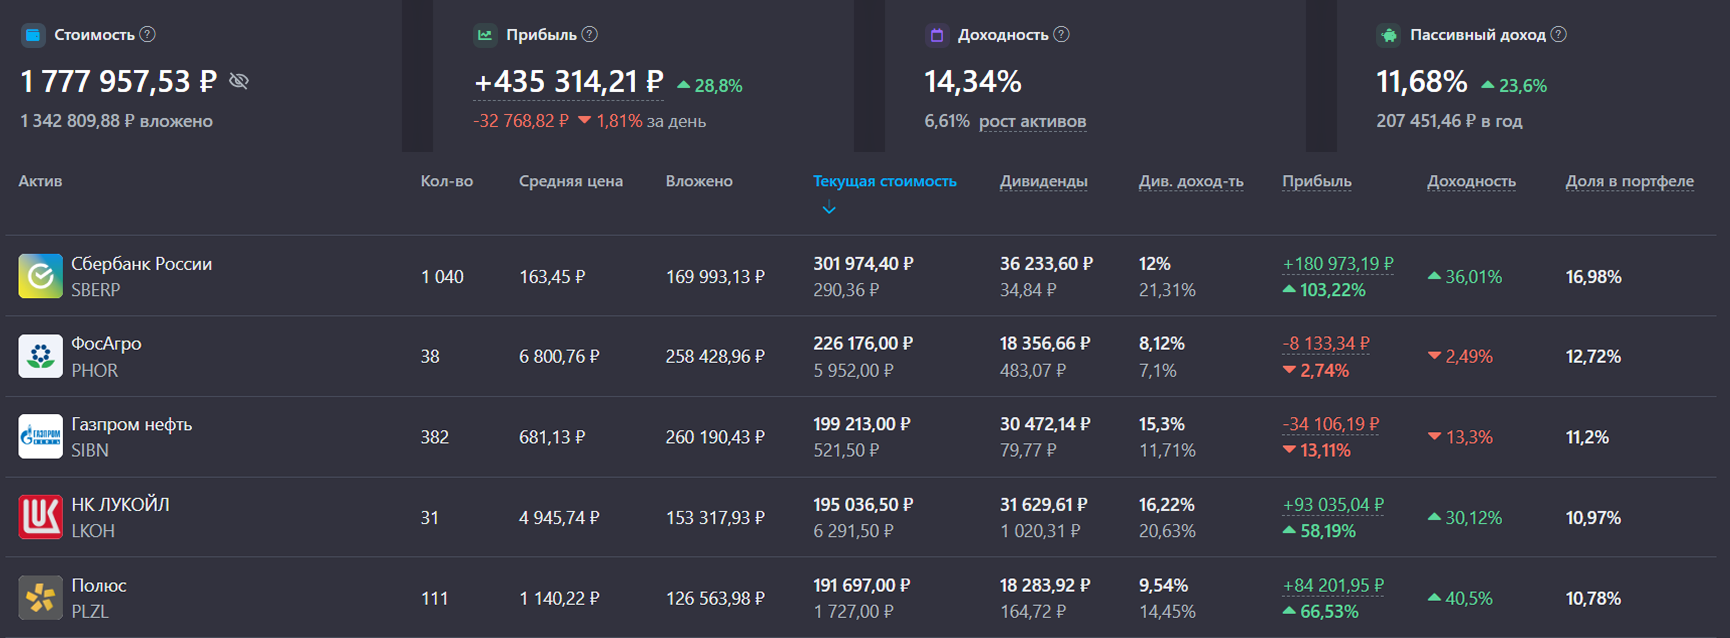Sort by Прибыль column header
1730x638 pixels.
(1317, 181)
